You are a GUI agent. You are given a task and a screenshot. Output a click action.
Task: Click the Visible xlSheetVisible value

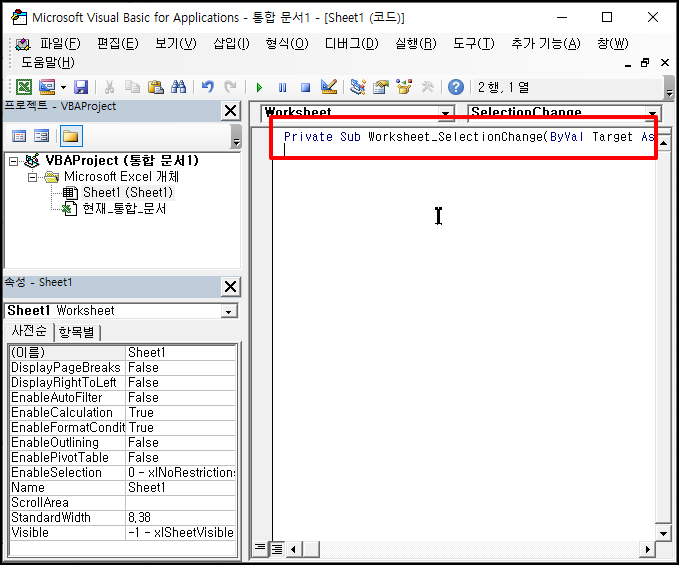click(x=181, y=533)
